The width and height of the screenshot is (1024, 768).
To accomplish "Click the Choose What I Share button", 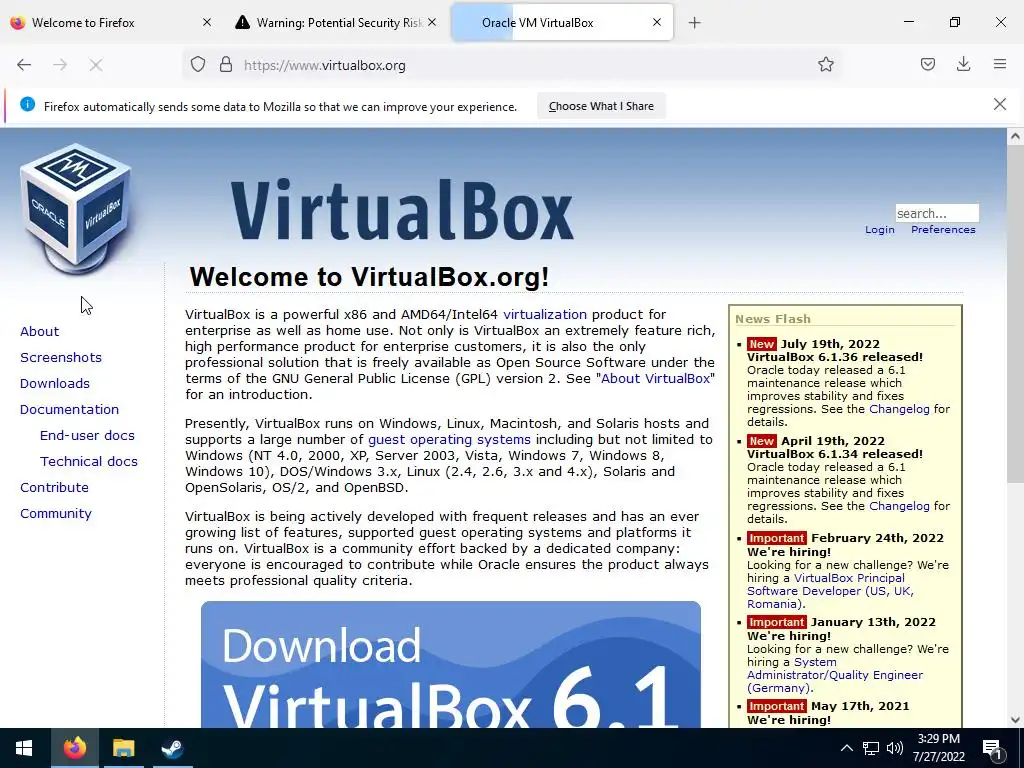I will pos(601,106).
